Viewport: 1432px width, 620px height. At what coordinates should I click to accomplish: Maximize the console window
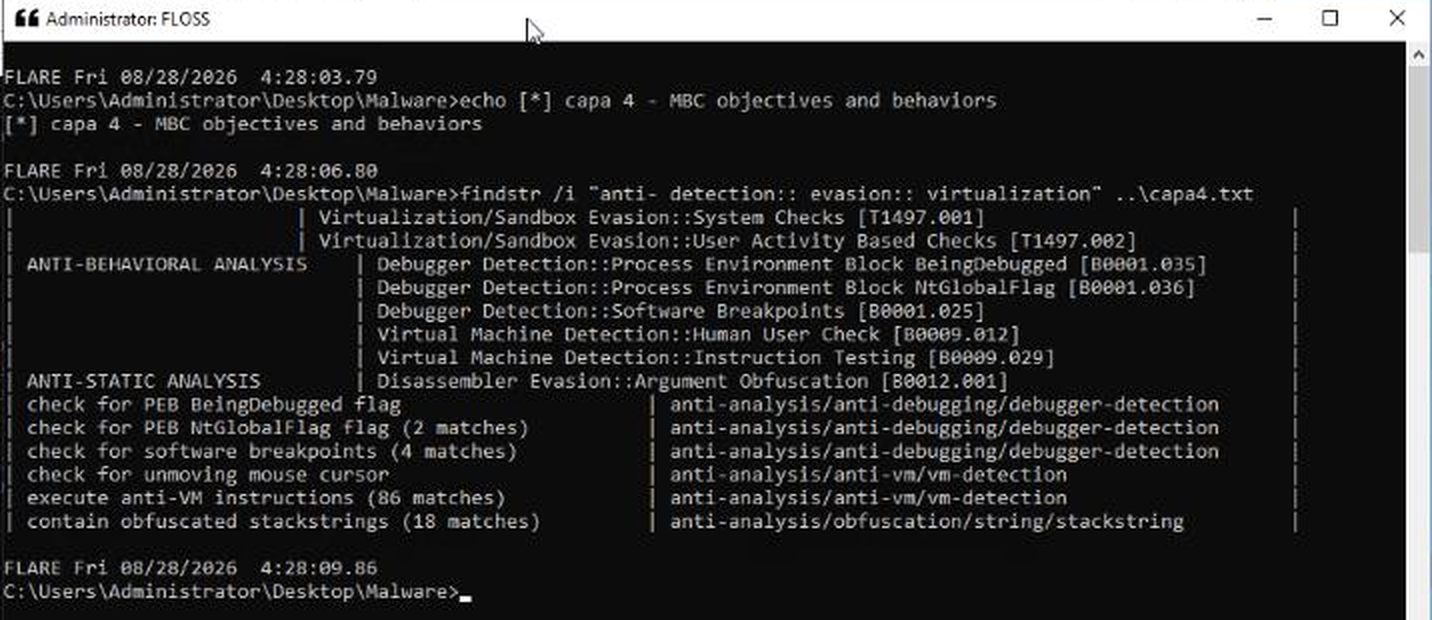1330,18
